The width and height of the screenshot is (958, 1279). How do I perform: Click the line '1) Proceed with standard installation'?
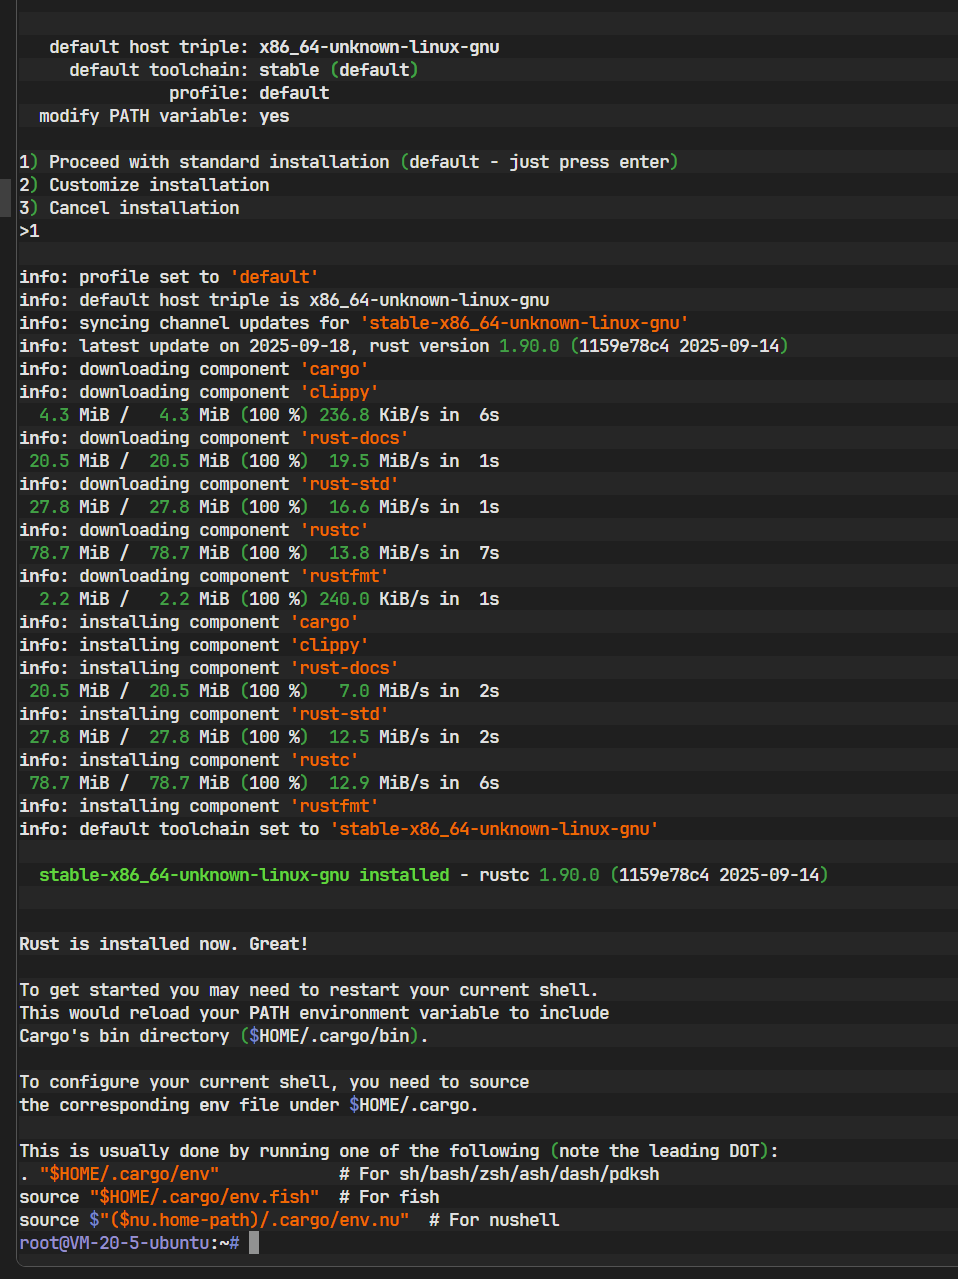pyautogui.click(x=349, y=162)
